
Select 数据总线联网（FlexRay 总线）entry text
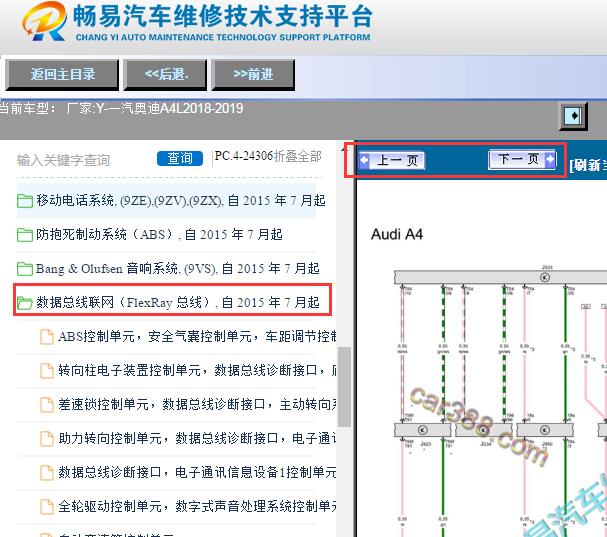pos(178,302)
